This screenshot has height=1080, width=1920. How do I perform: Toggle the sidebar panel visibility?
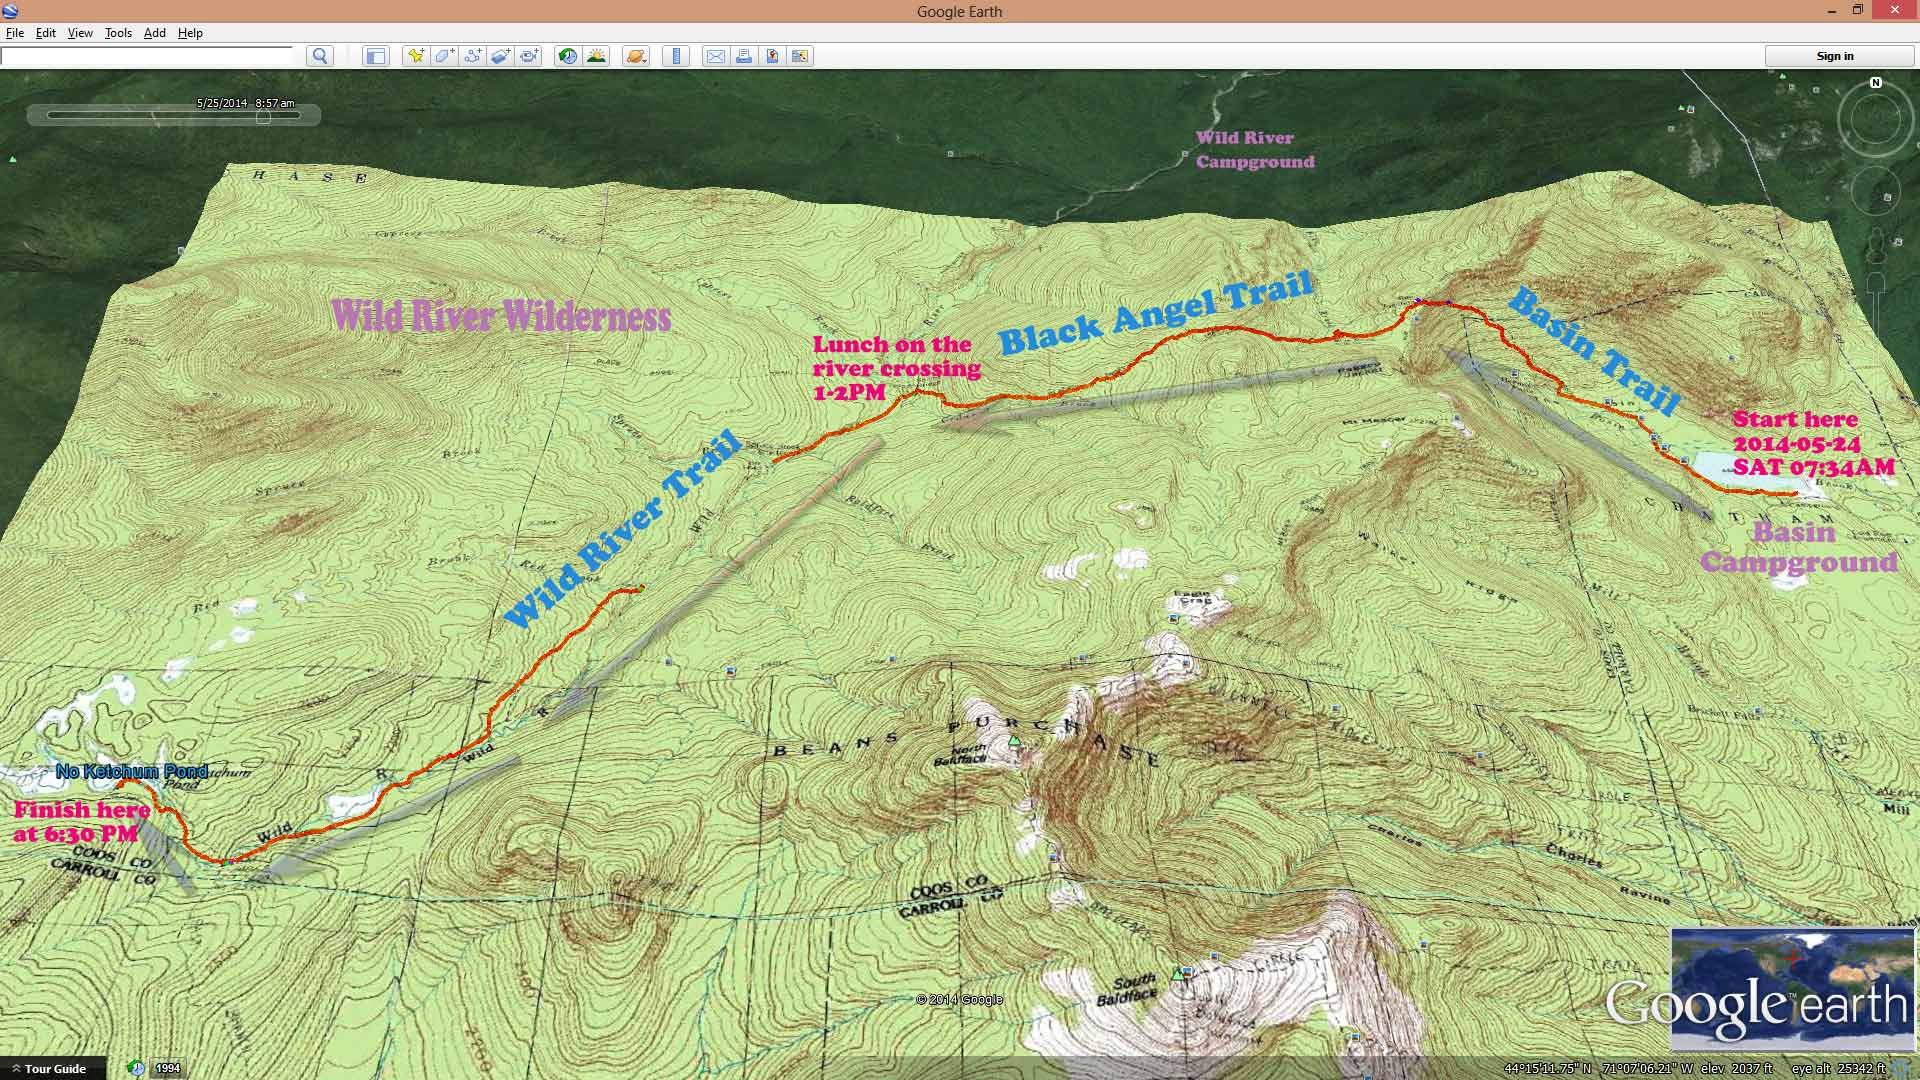[375, 56]
